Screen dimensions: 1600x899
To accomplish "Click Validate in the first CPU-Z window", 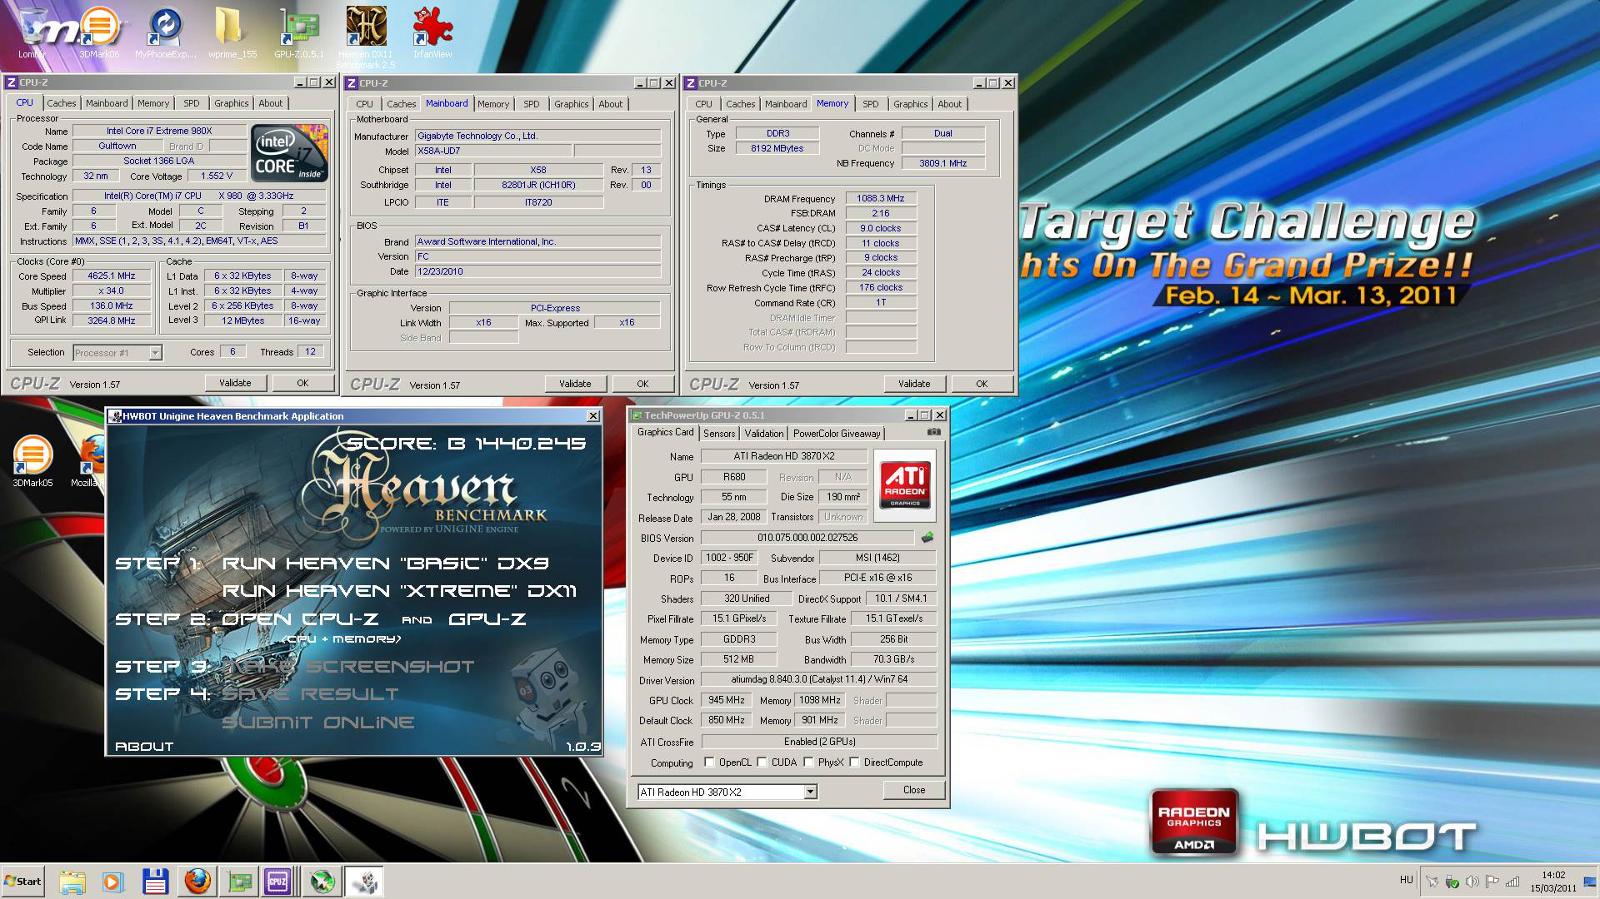I will (235, 383).
